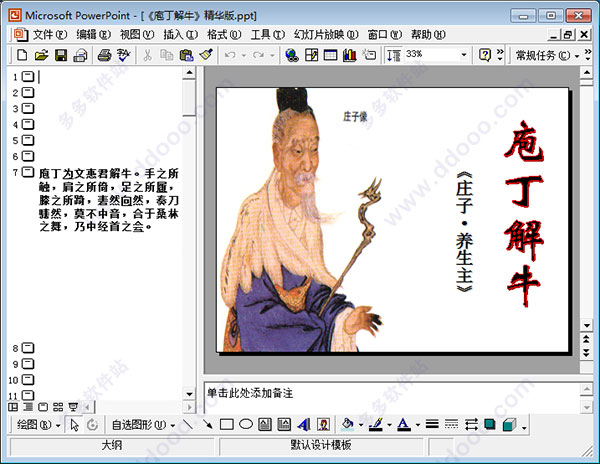Insert a hyperlink with globe icon
This screenshot has width=600, height=464.
[292, 55]
